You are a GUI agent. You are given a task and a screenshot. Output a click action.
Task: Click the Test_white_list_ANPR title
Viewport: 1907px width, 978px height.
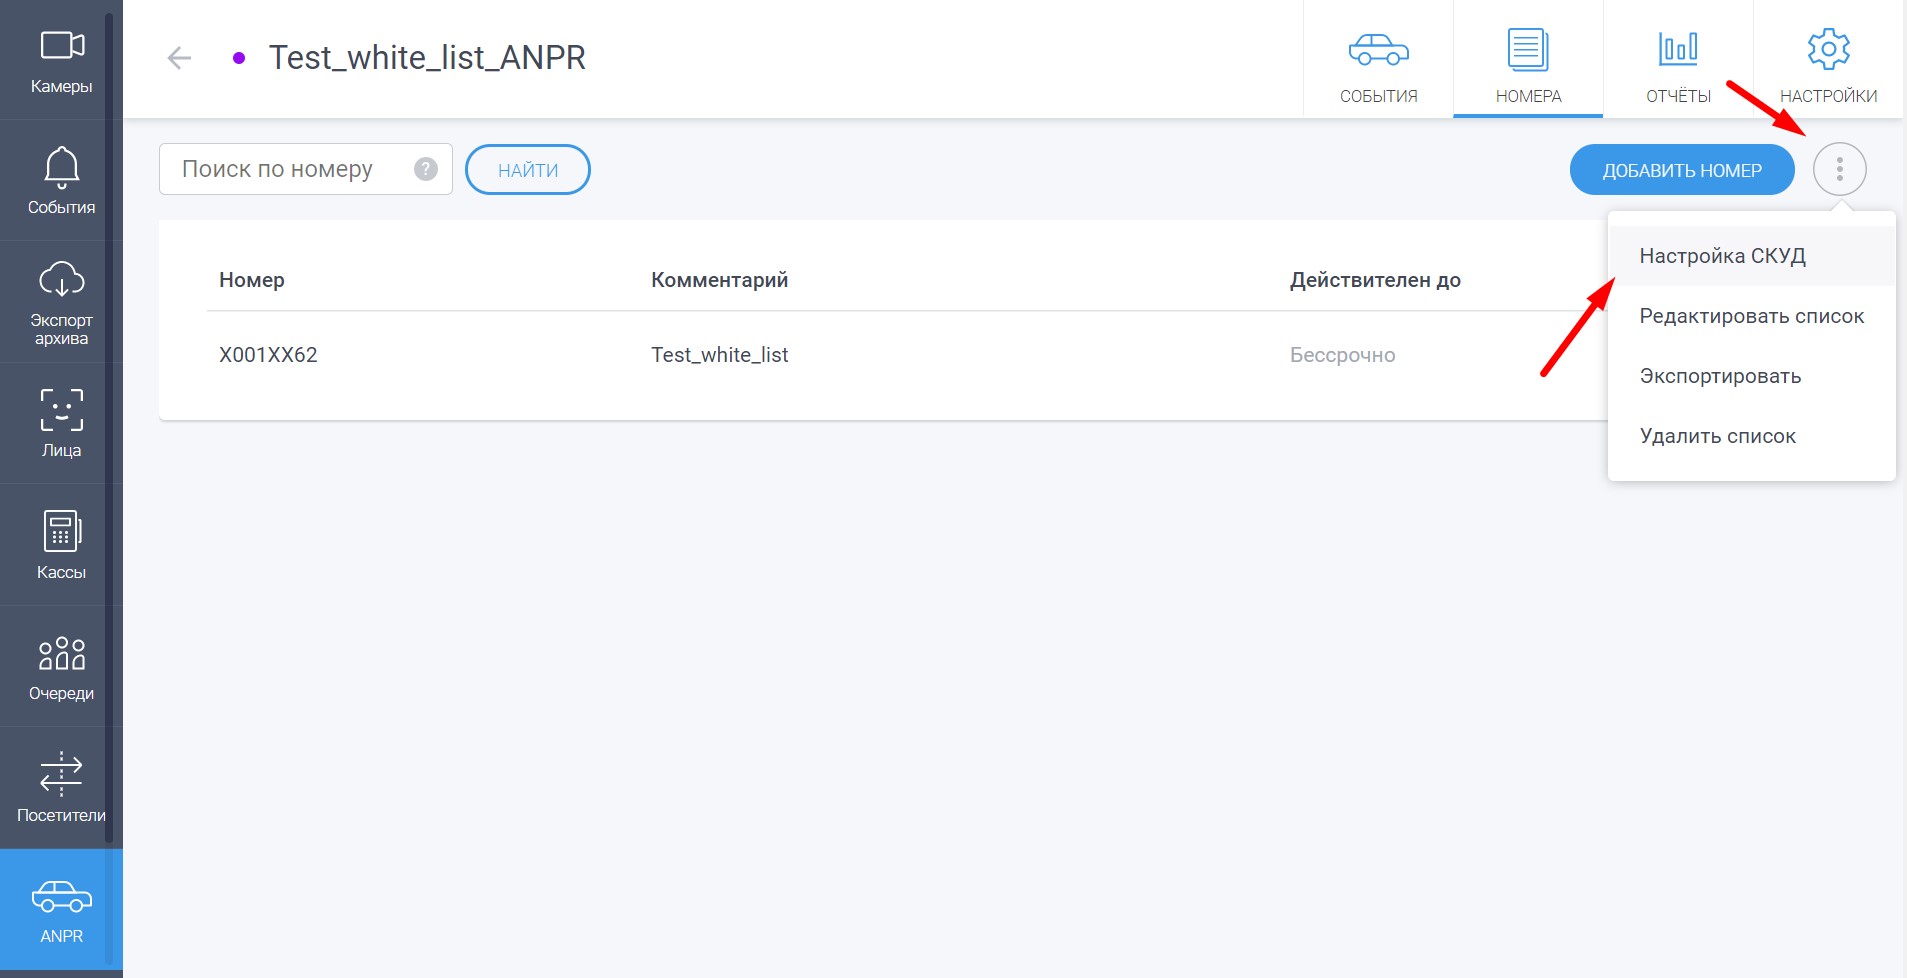click(427, 58)
